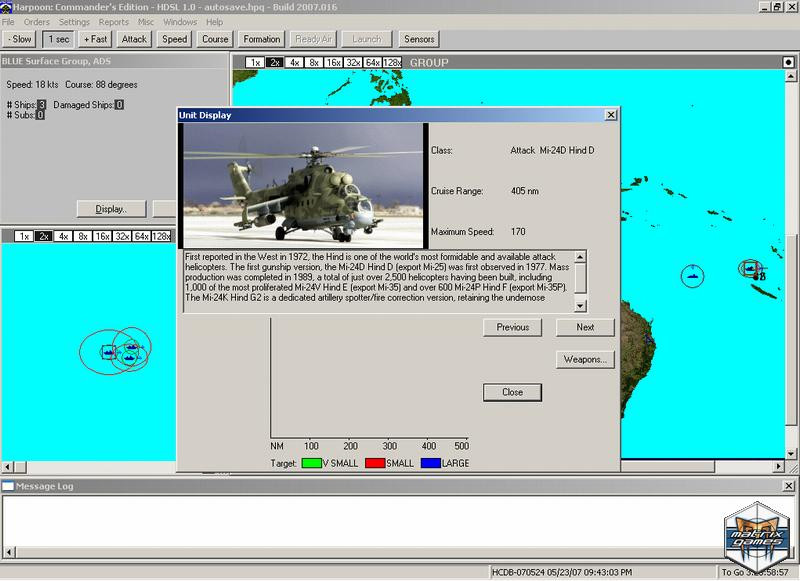800x581 pixels.
Task: Select 8x zoom in lower-left map
Action: click(x=83, y=236)
